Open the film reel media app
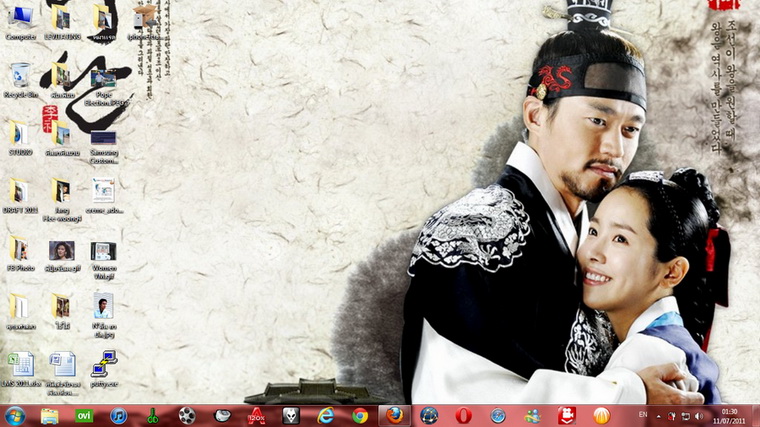The height and width of the screenshot is (427, 760). (187, 416)
